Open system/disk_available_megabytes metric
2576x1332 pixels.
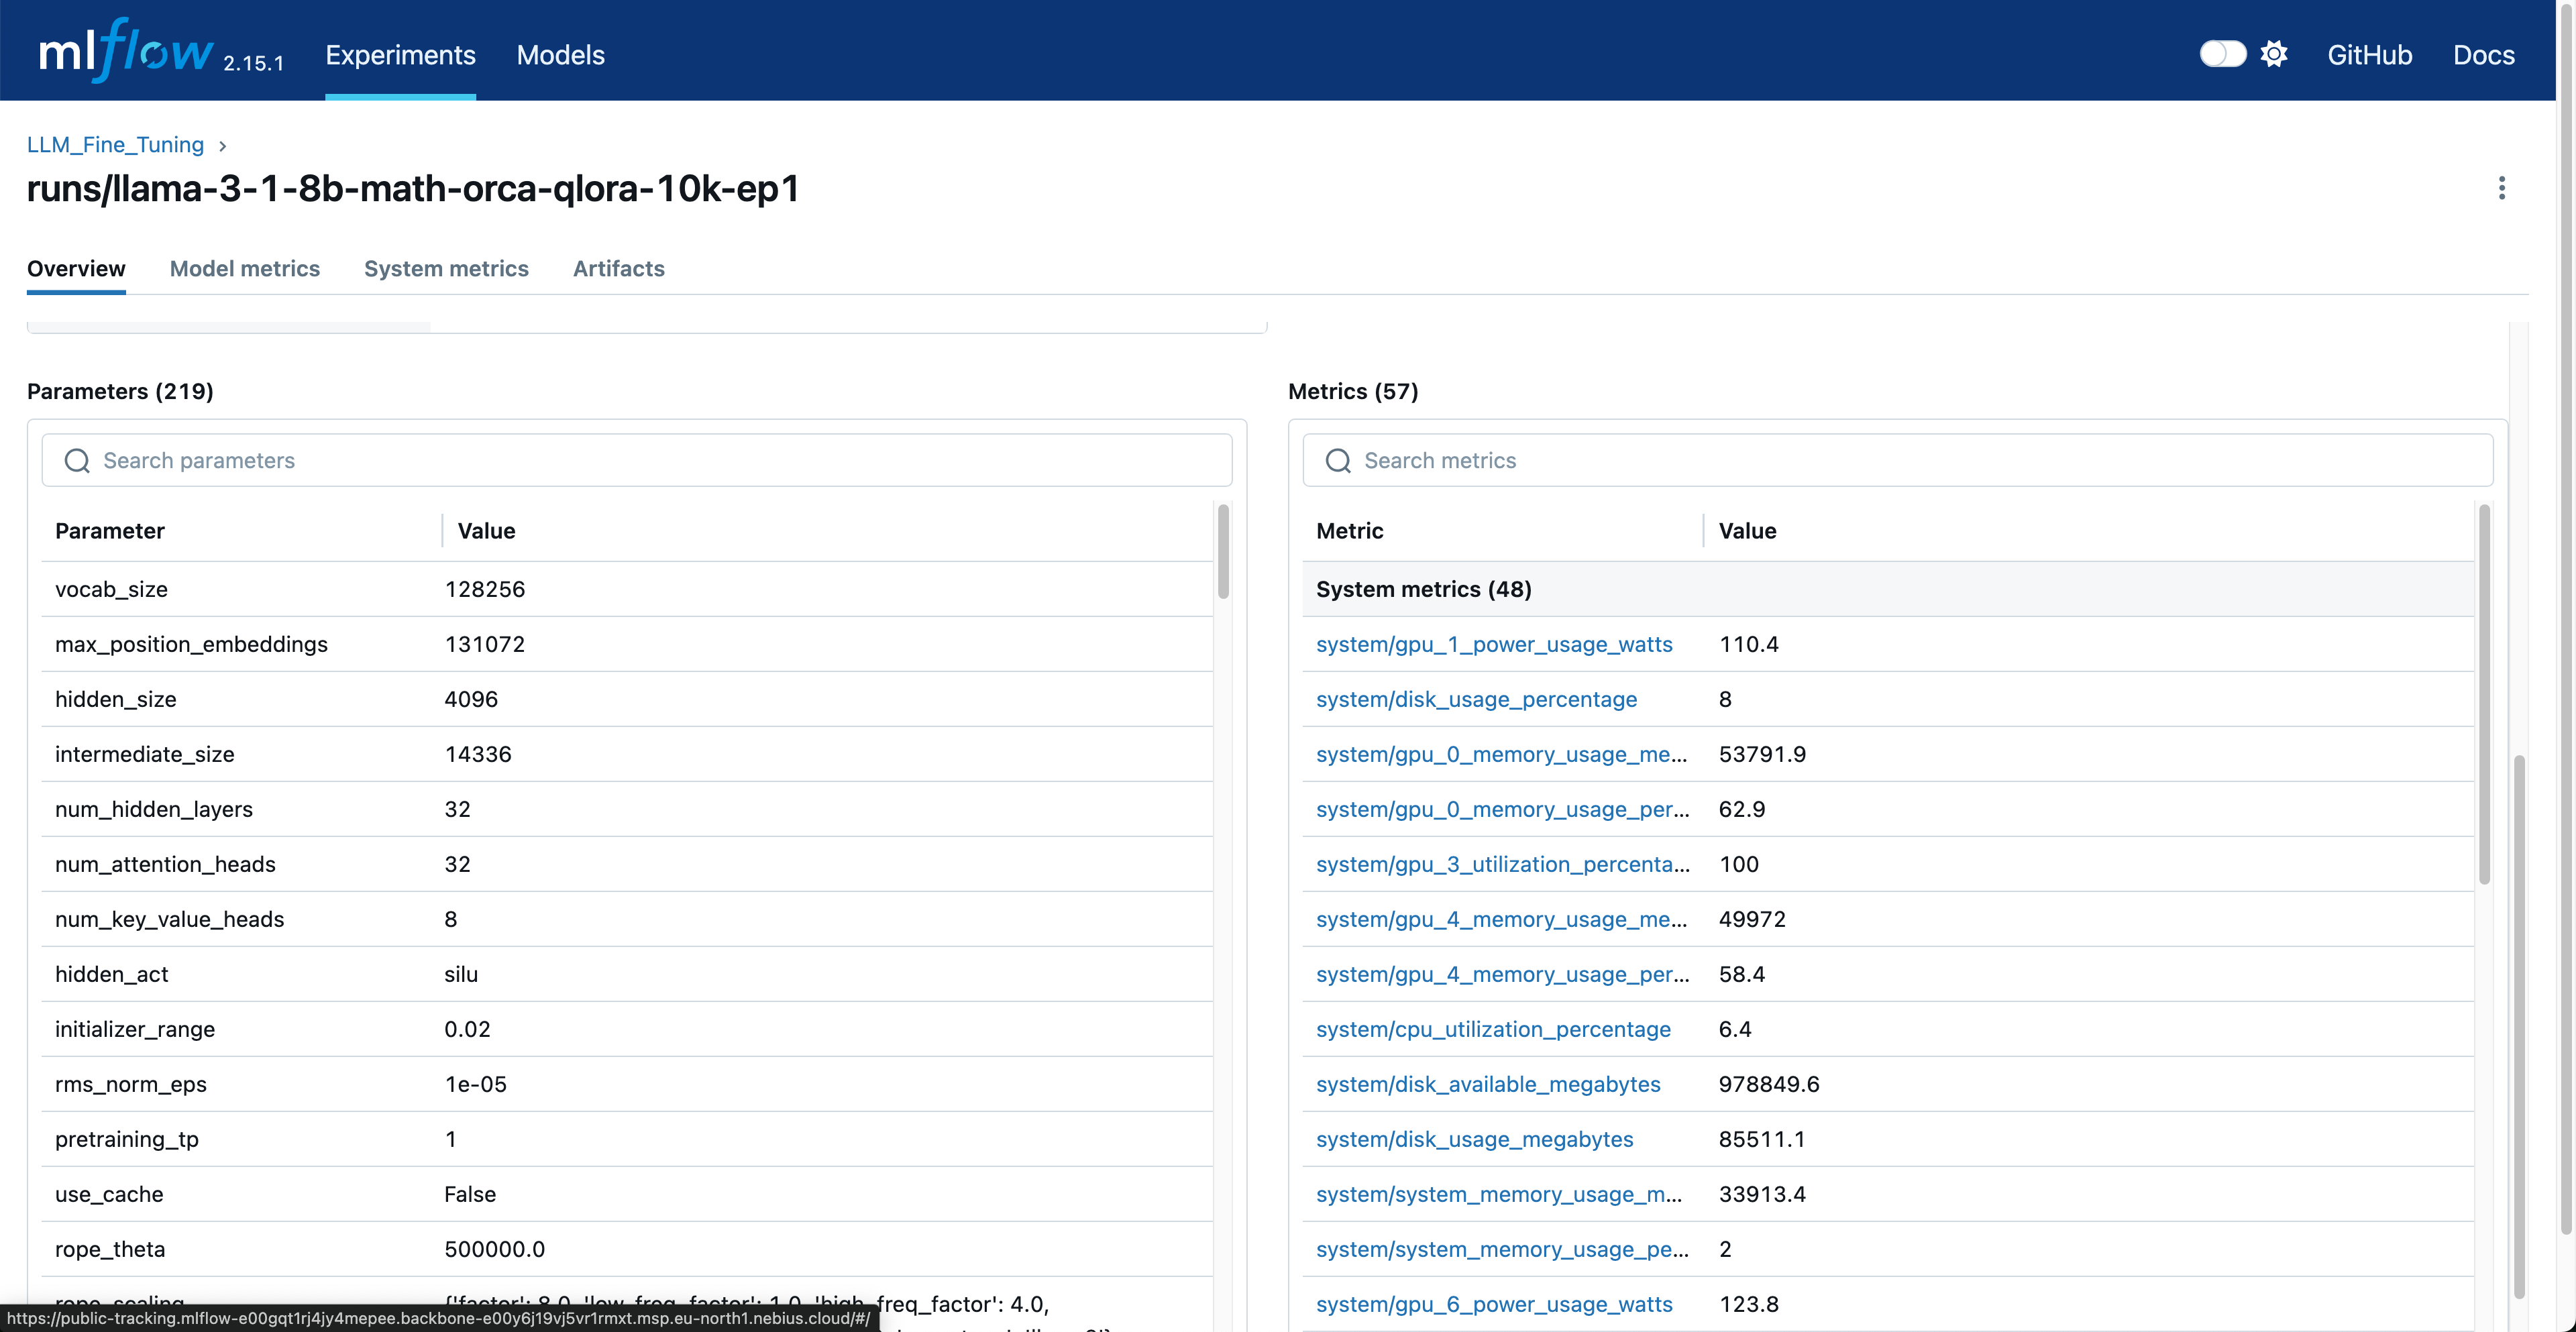[x=1488, y=1084]
